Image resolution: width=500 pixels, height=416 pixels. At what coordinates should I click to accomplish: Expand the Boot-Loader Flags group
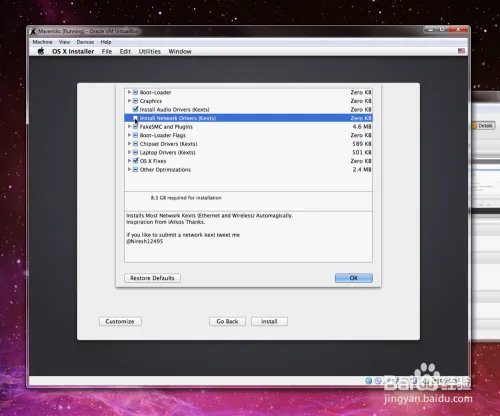coord(129,135)
